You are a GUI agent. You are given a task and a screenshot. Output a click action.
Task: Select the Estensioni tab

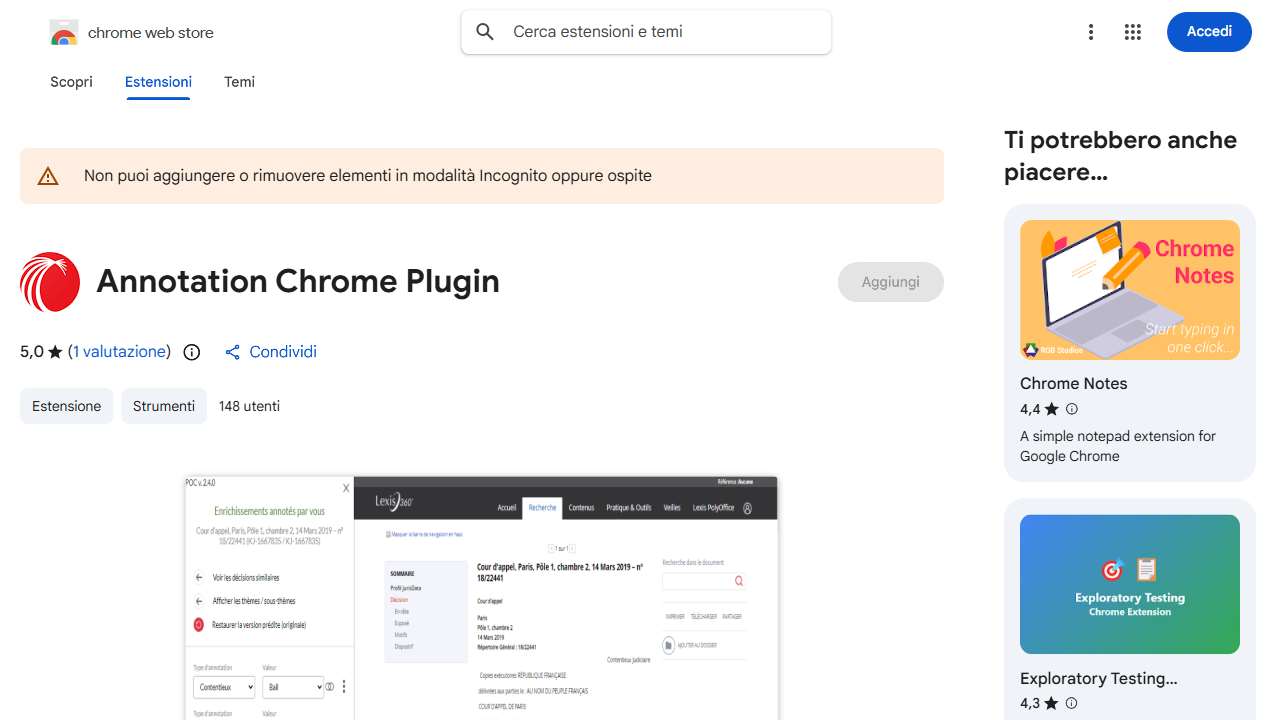158,82
